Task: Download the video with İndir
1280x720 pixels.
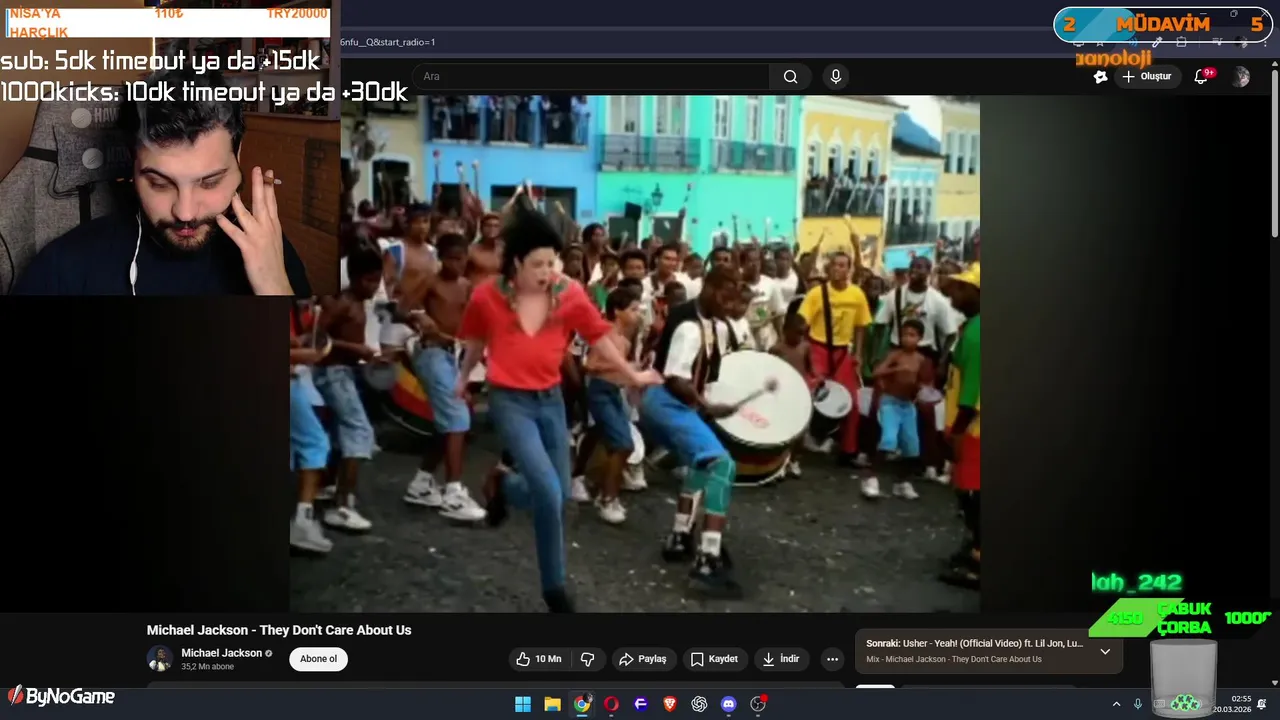Action: (781, 659)
